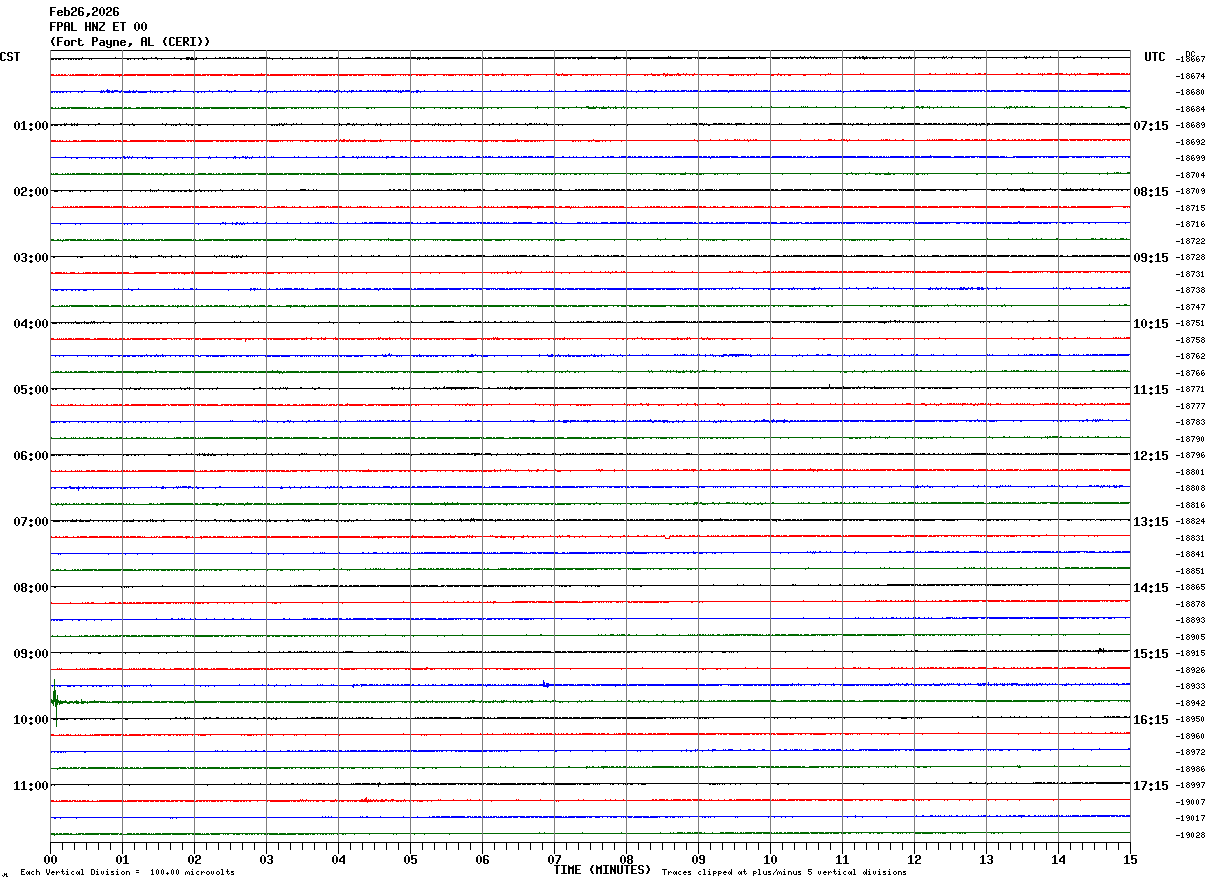This screenshot has height=886, width=1210.
Task: Click the "05:00" CST time label
Action: (x=31, y=390)
